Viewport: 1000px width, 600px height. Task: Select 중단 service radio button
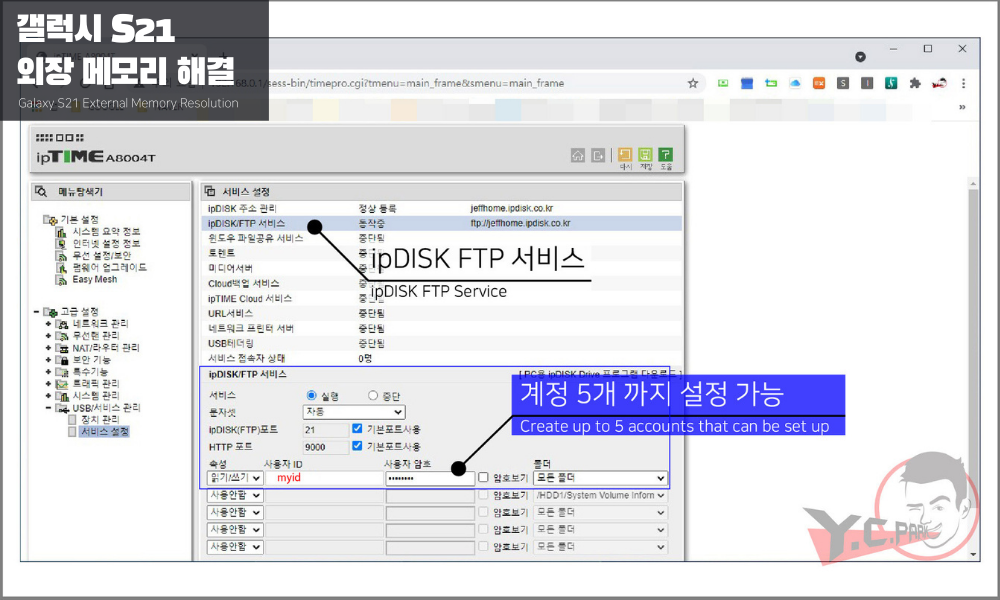[373, 395]
